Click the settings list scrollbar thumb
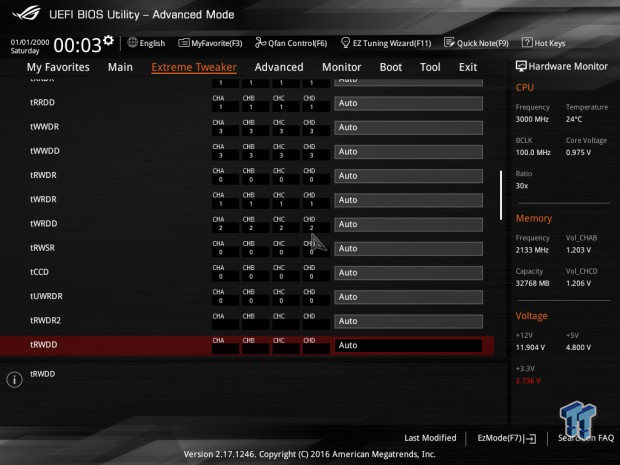This screenshot has width=620, height=465. point(501,195)
